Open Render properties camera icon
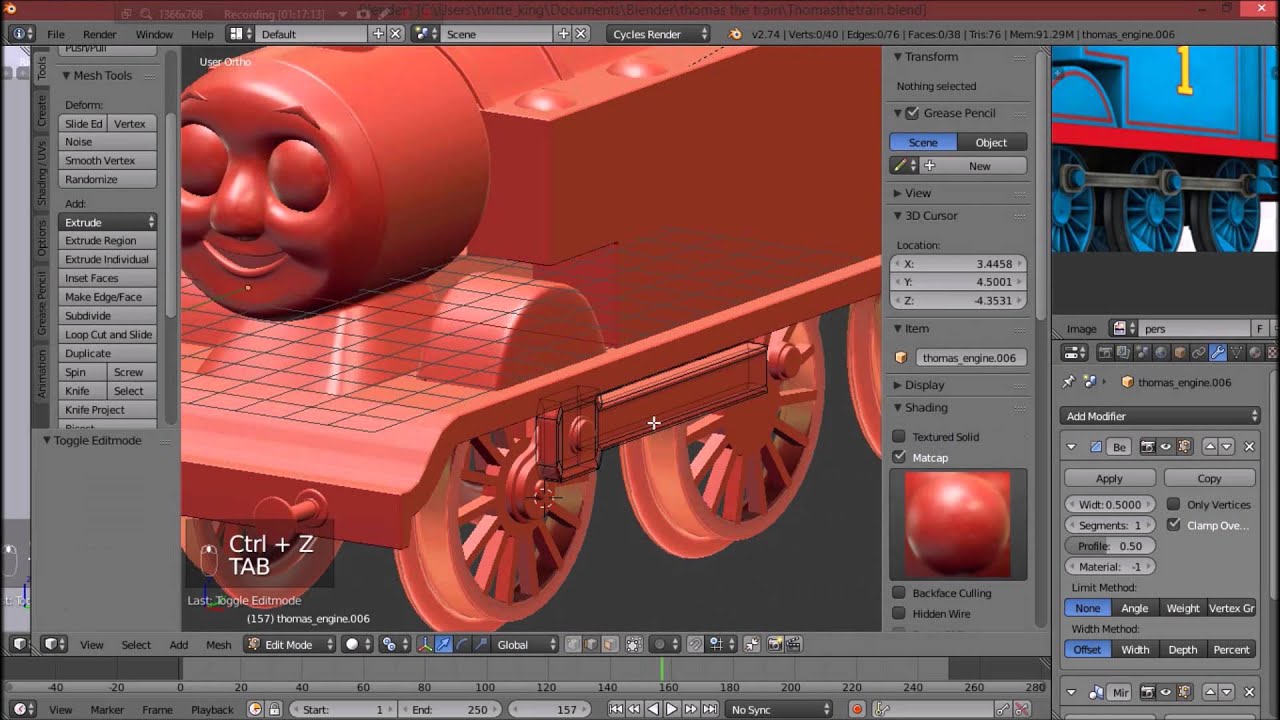 [1106, 353]
